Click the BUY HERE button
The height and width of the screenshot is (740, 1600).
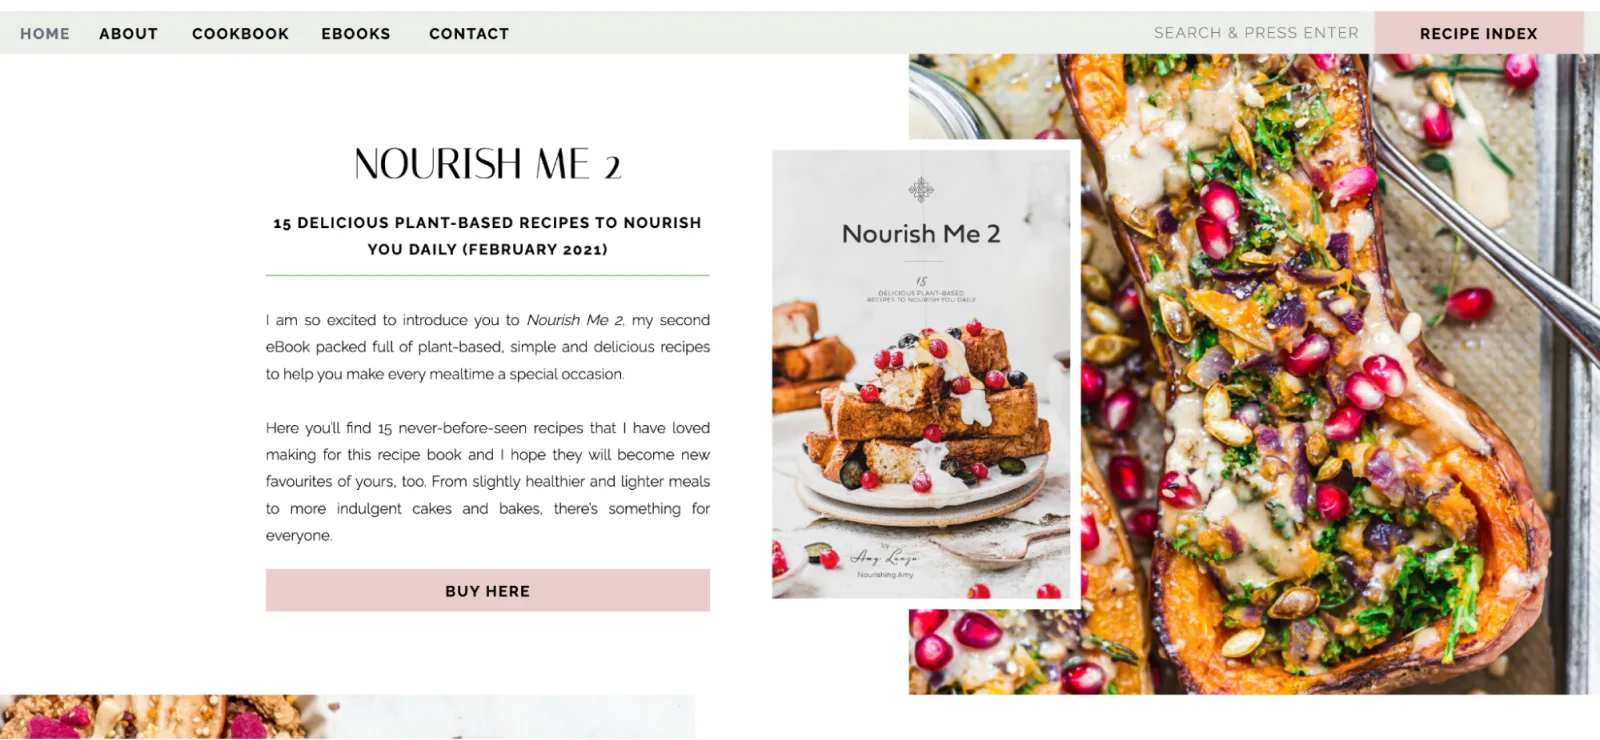(x=488, y=590)
